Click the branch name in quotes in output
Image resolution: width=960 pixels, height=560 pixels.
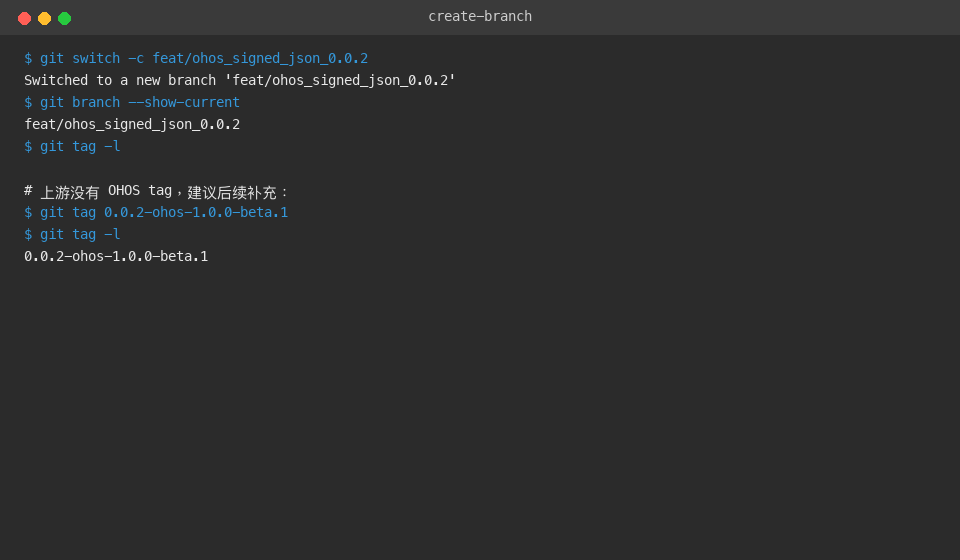point(340,80)
